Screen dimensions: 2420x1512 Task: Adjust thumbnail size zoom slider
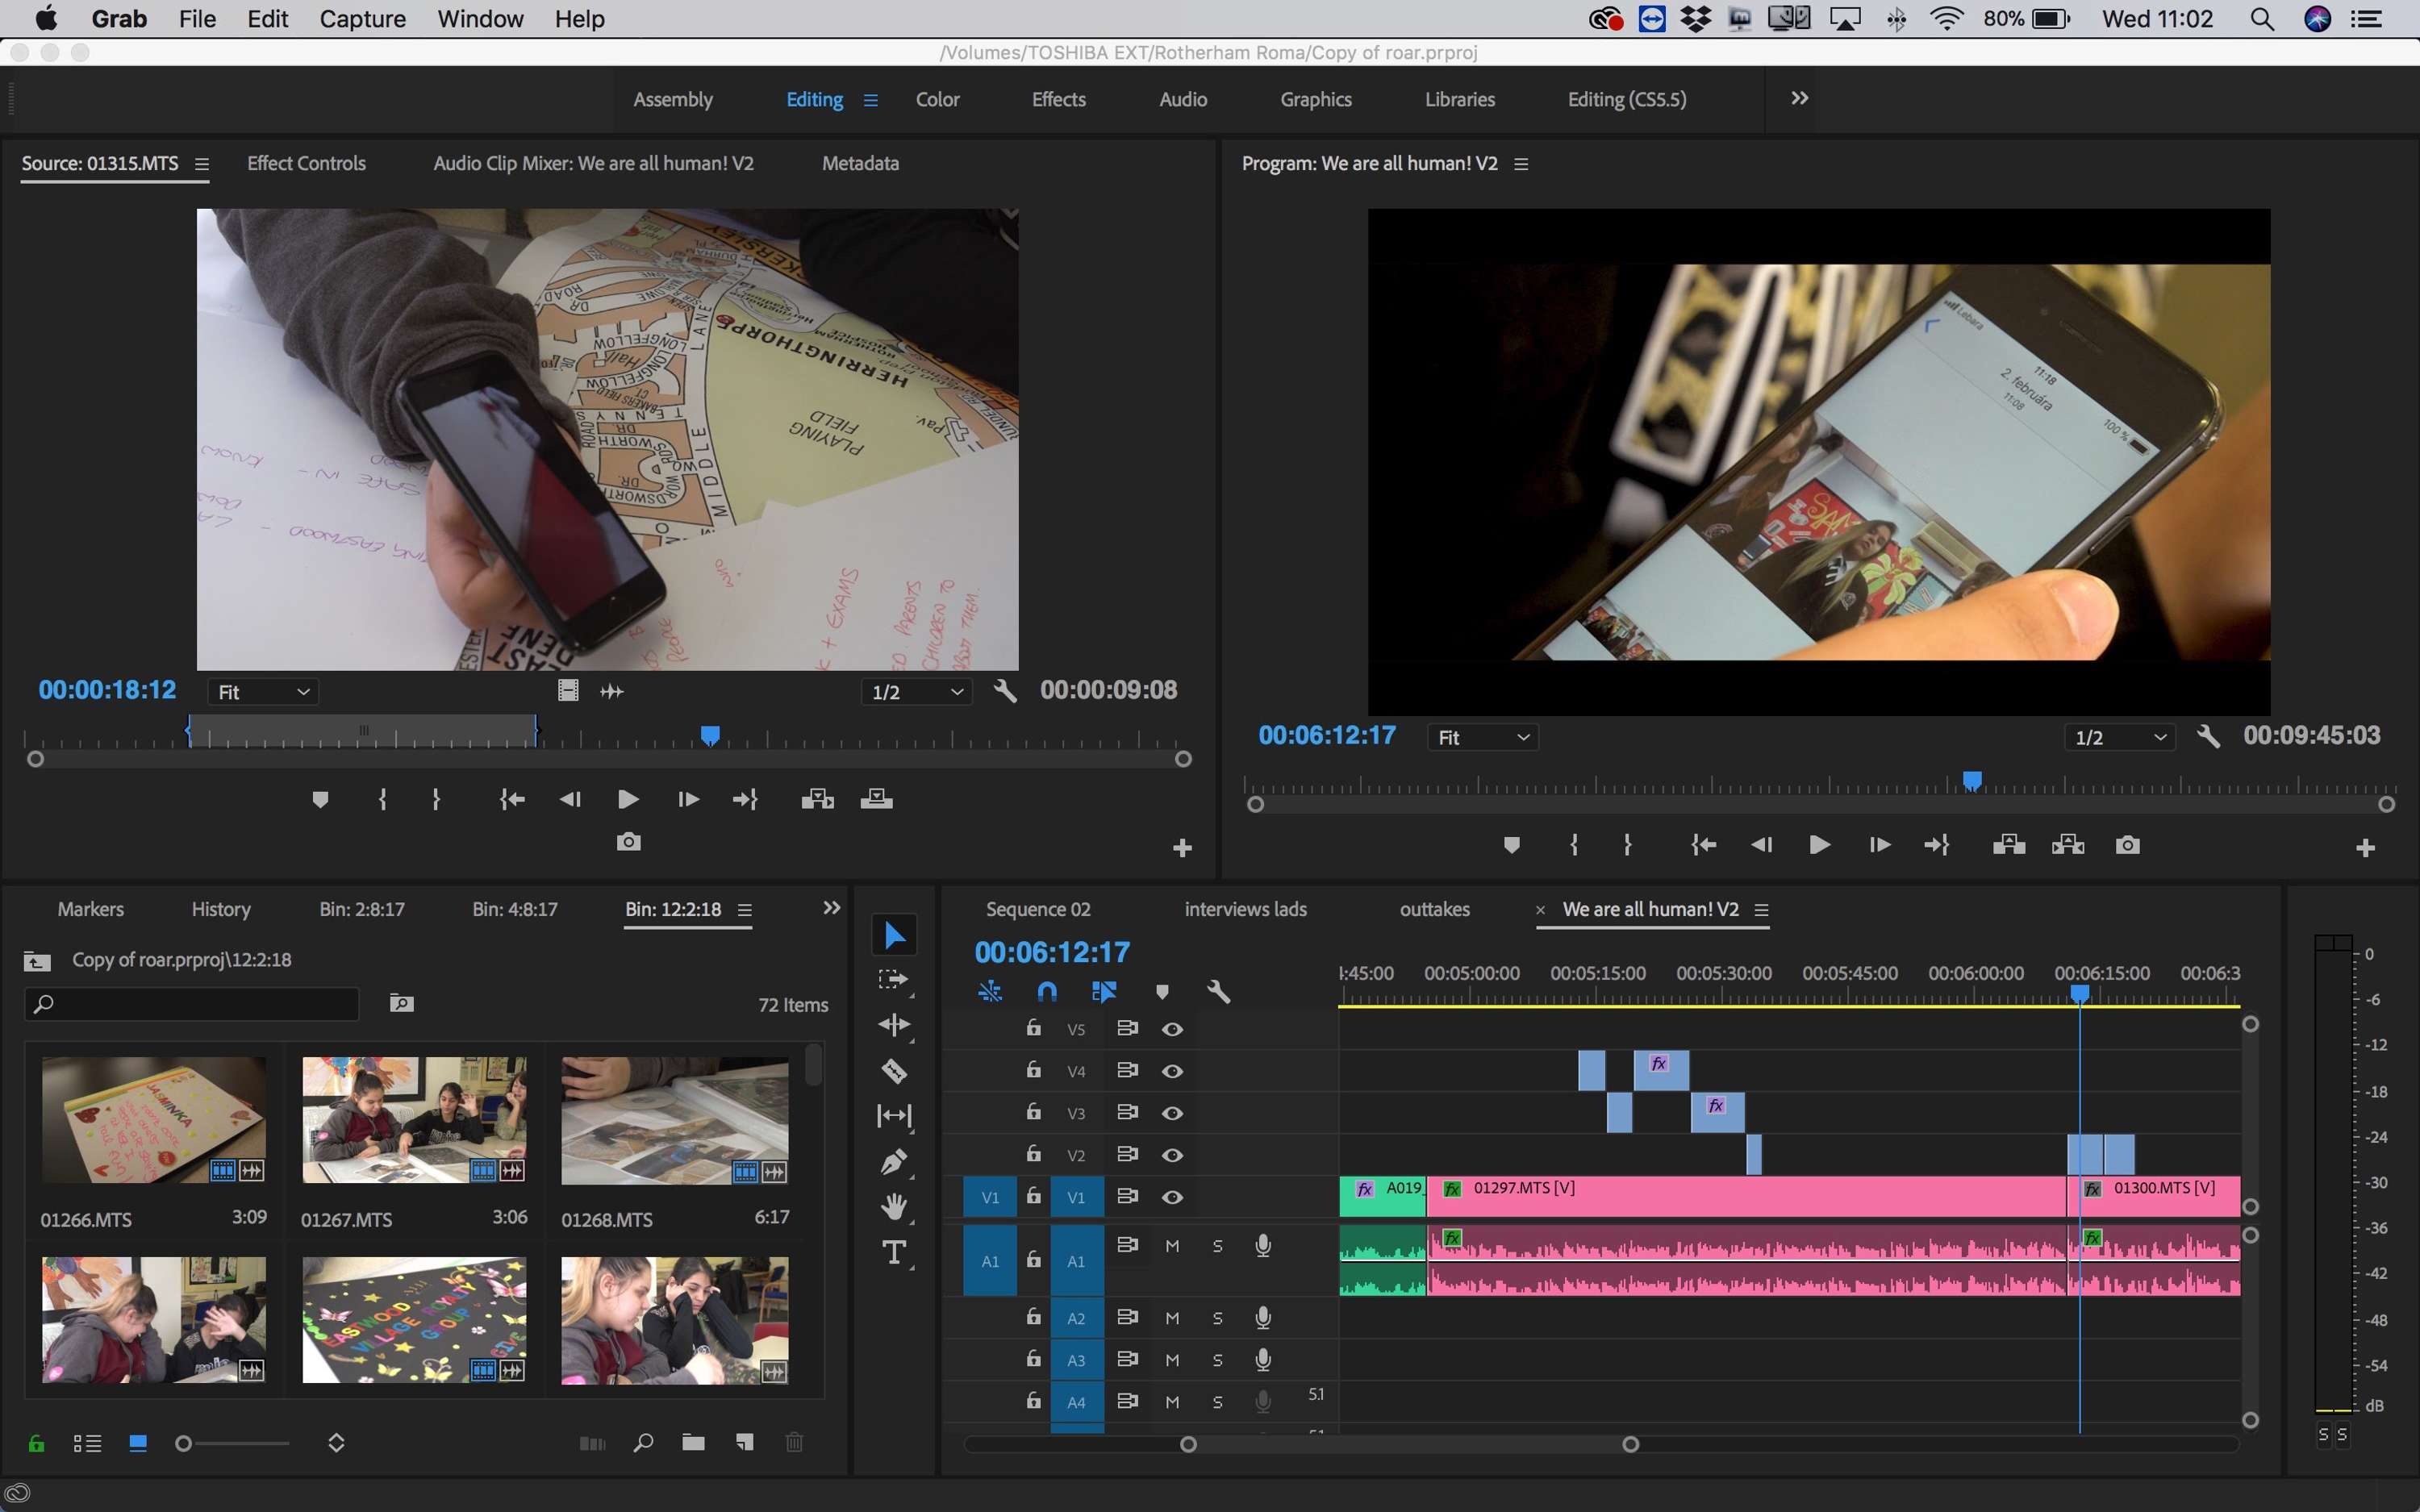pos(183,1443)
